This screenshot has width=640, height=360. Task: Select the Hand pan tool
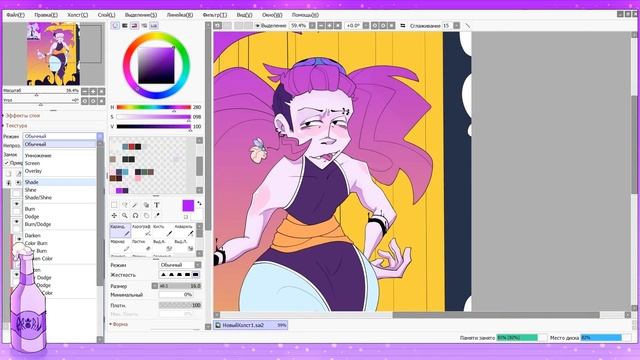(146, 216)
